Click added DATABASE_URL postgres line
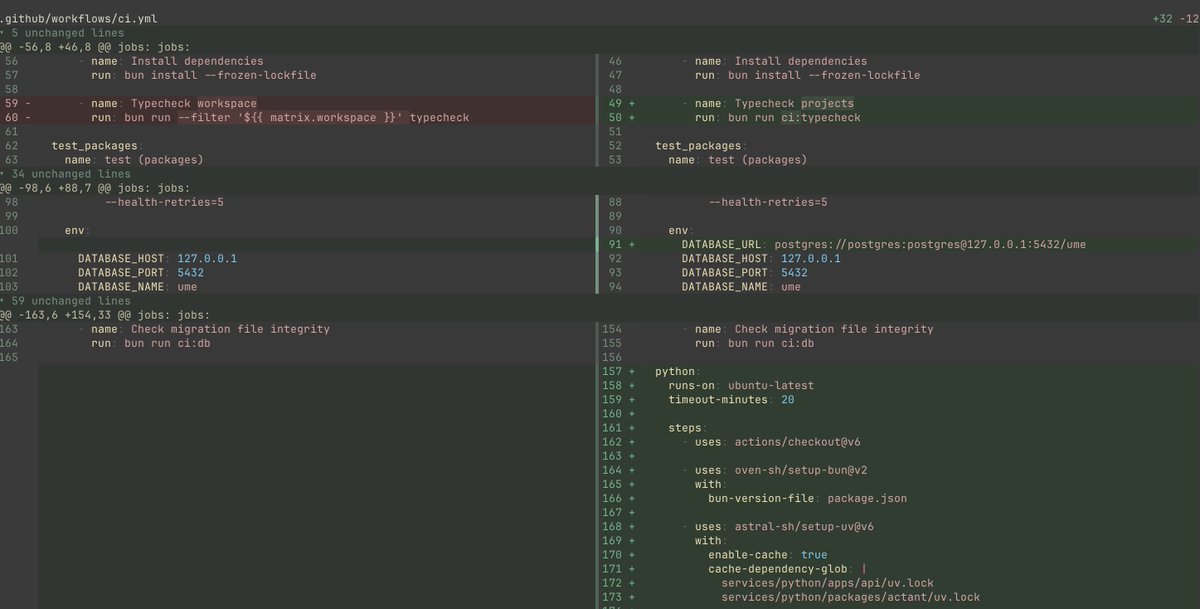The image size is (1200, 609). (884, 244)
